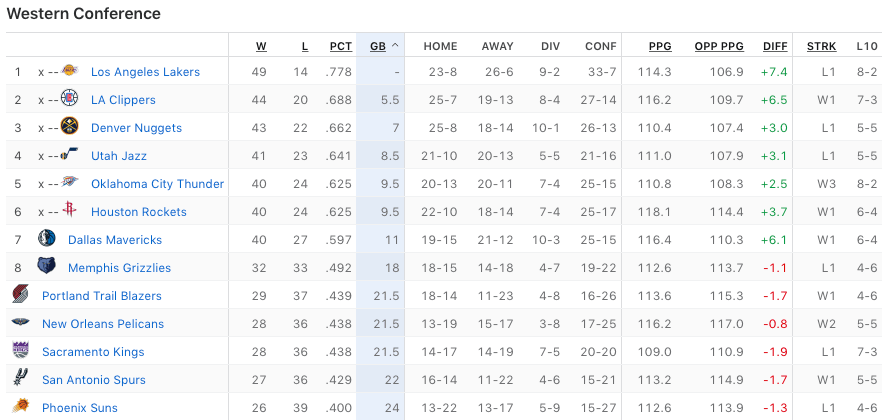Open the New Orleans Pelicans team link
892x420 pixels.
click(103, 324)
